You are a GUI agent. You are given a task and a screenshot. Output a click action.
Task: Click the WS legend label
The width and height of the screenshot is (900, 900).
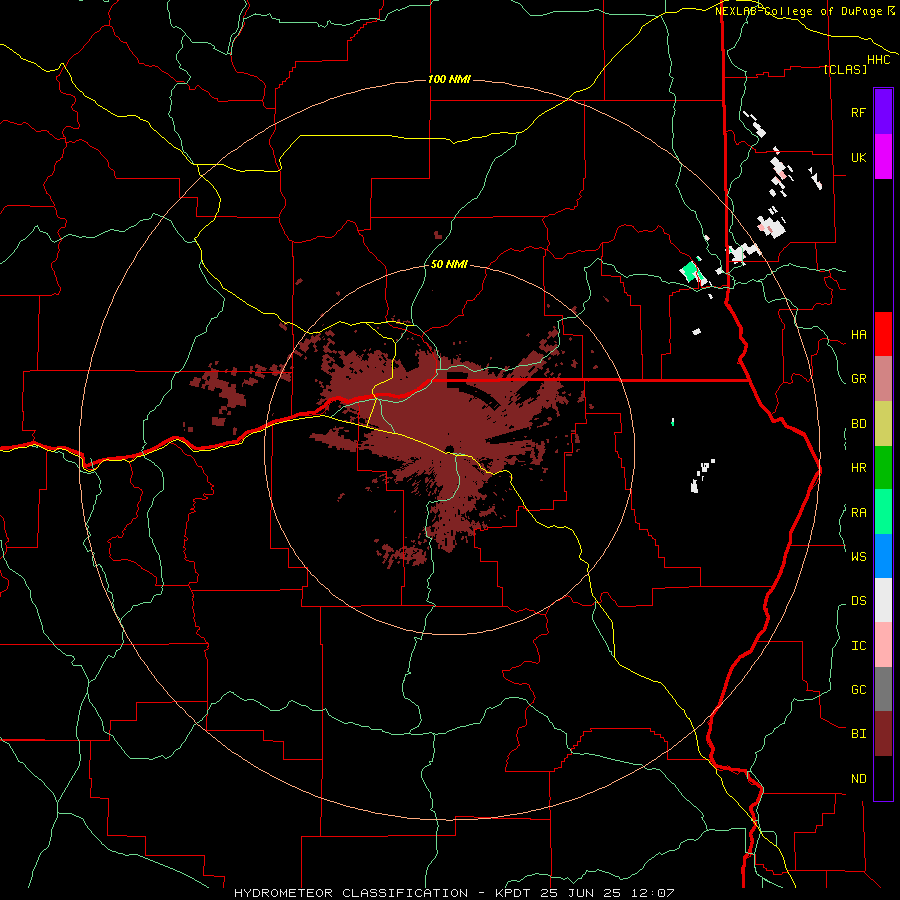858,556
